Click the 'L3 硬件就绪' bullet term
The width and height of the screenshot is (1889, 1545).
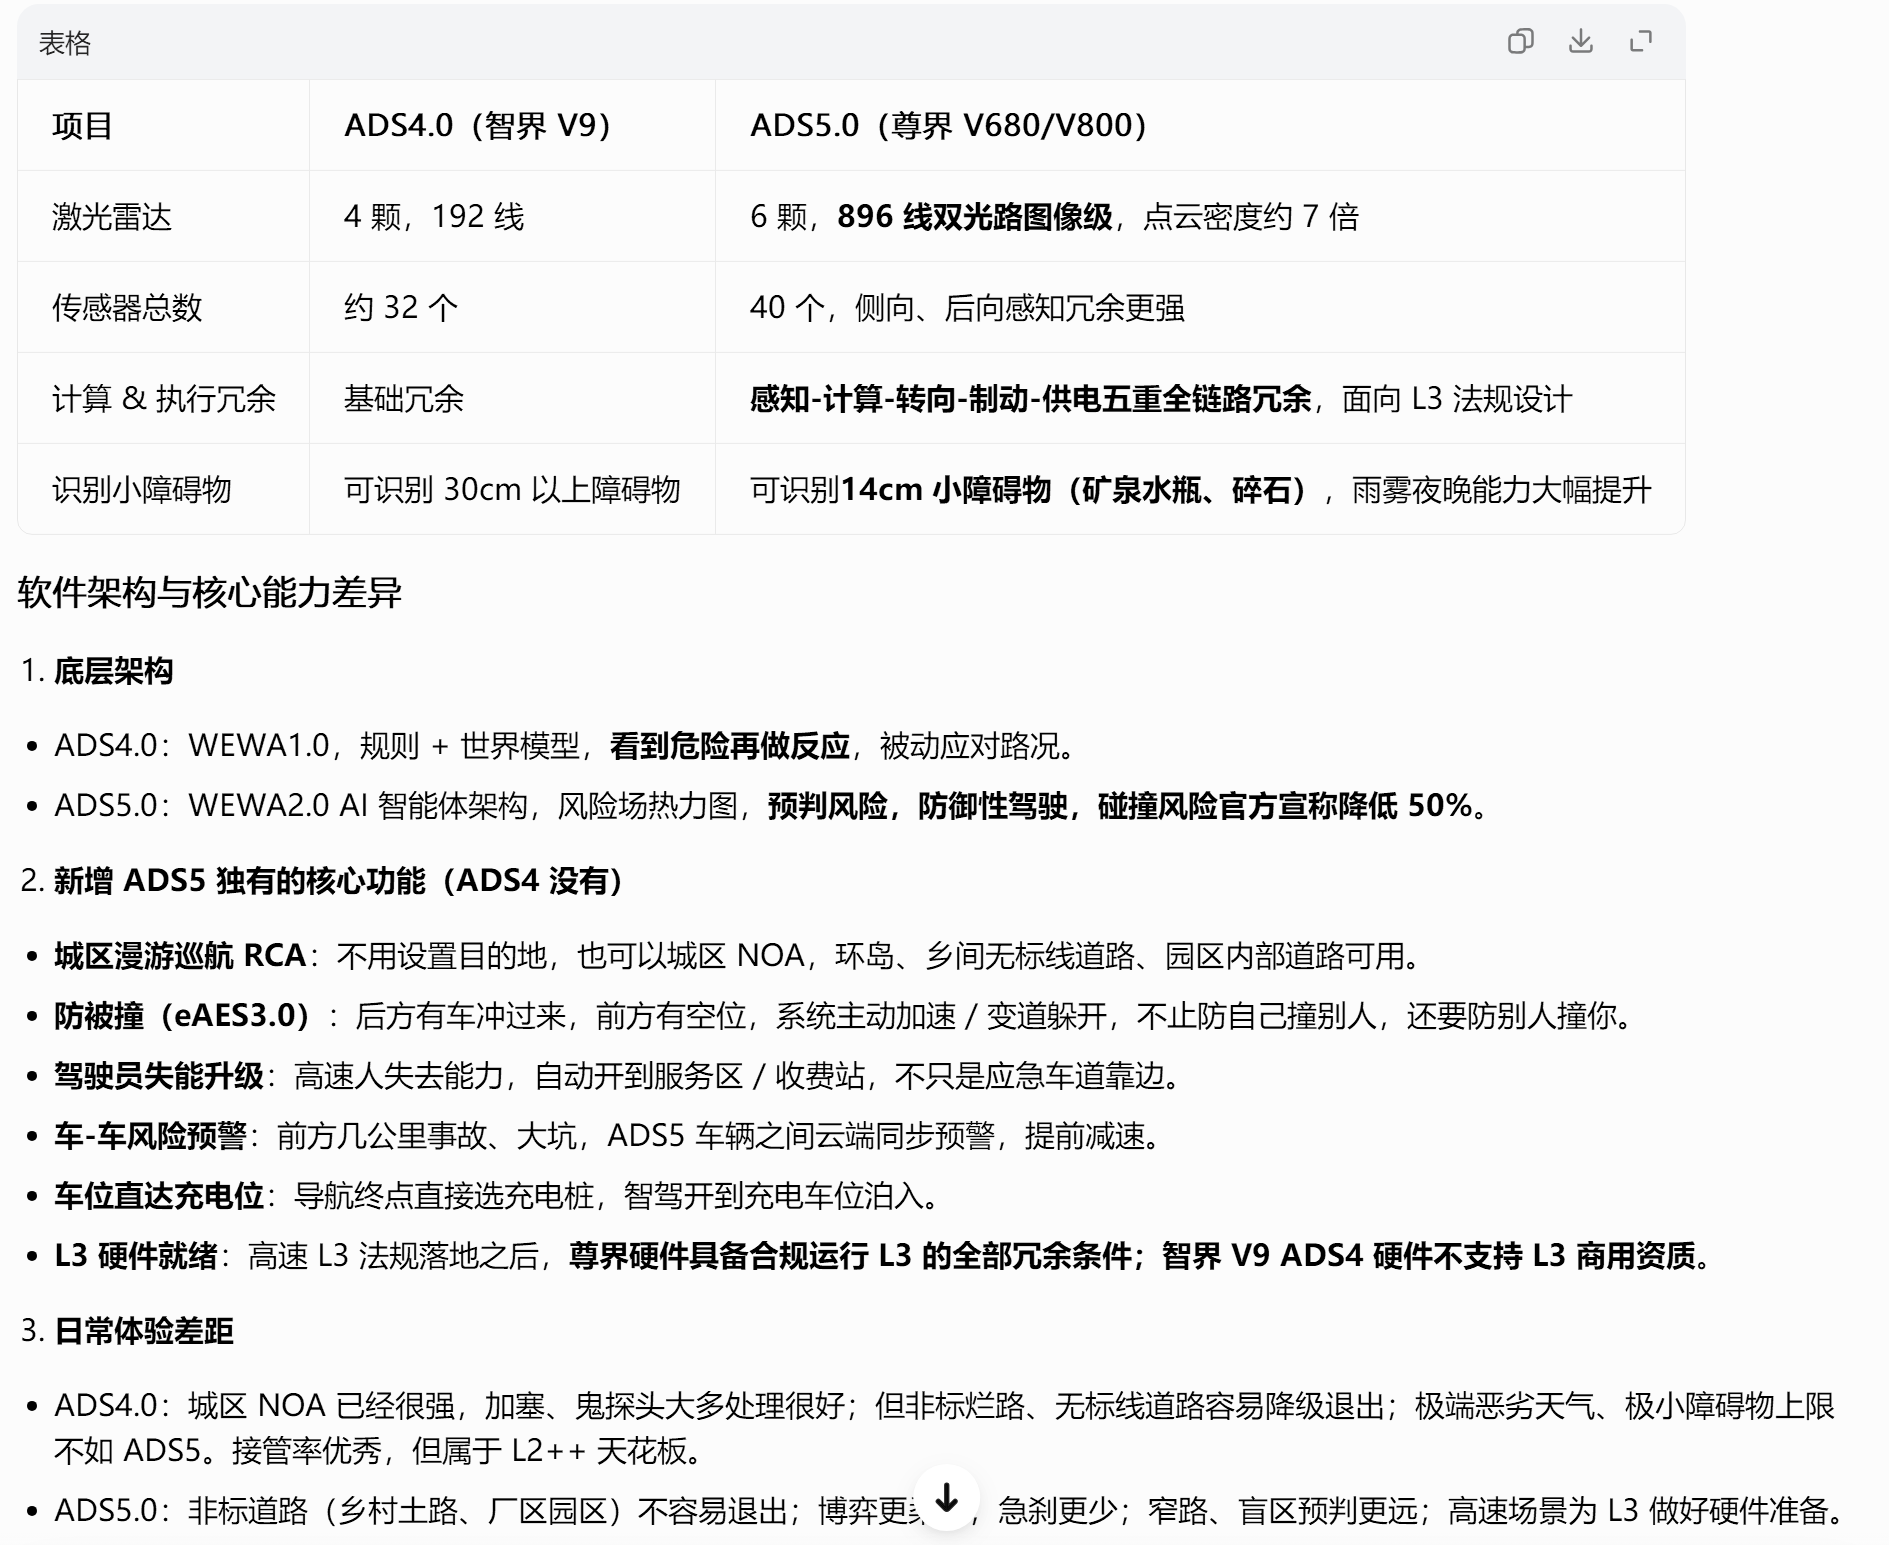[x=136, y=1256]
